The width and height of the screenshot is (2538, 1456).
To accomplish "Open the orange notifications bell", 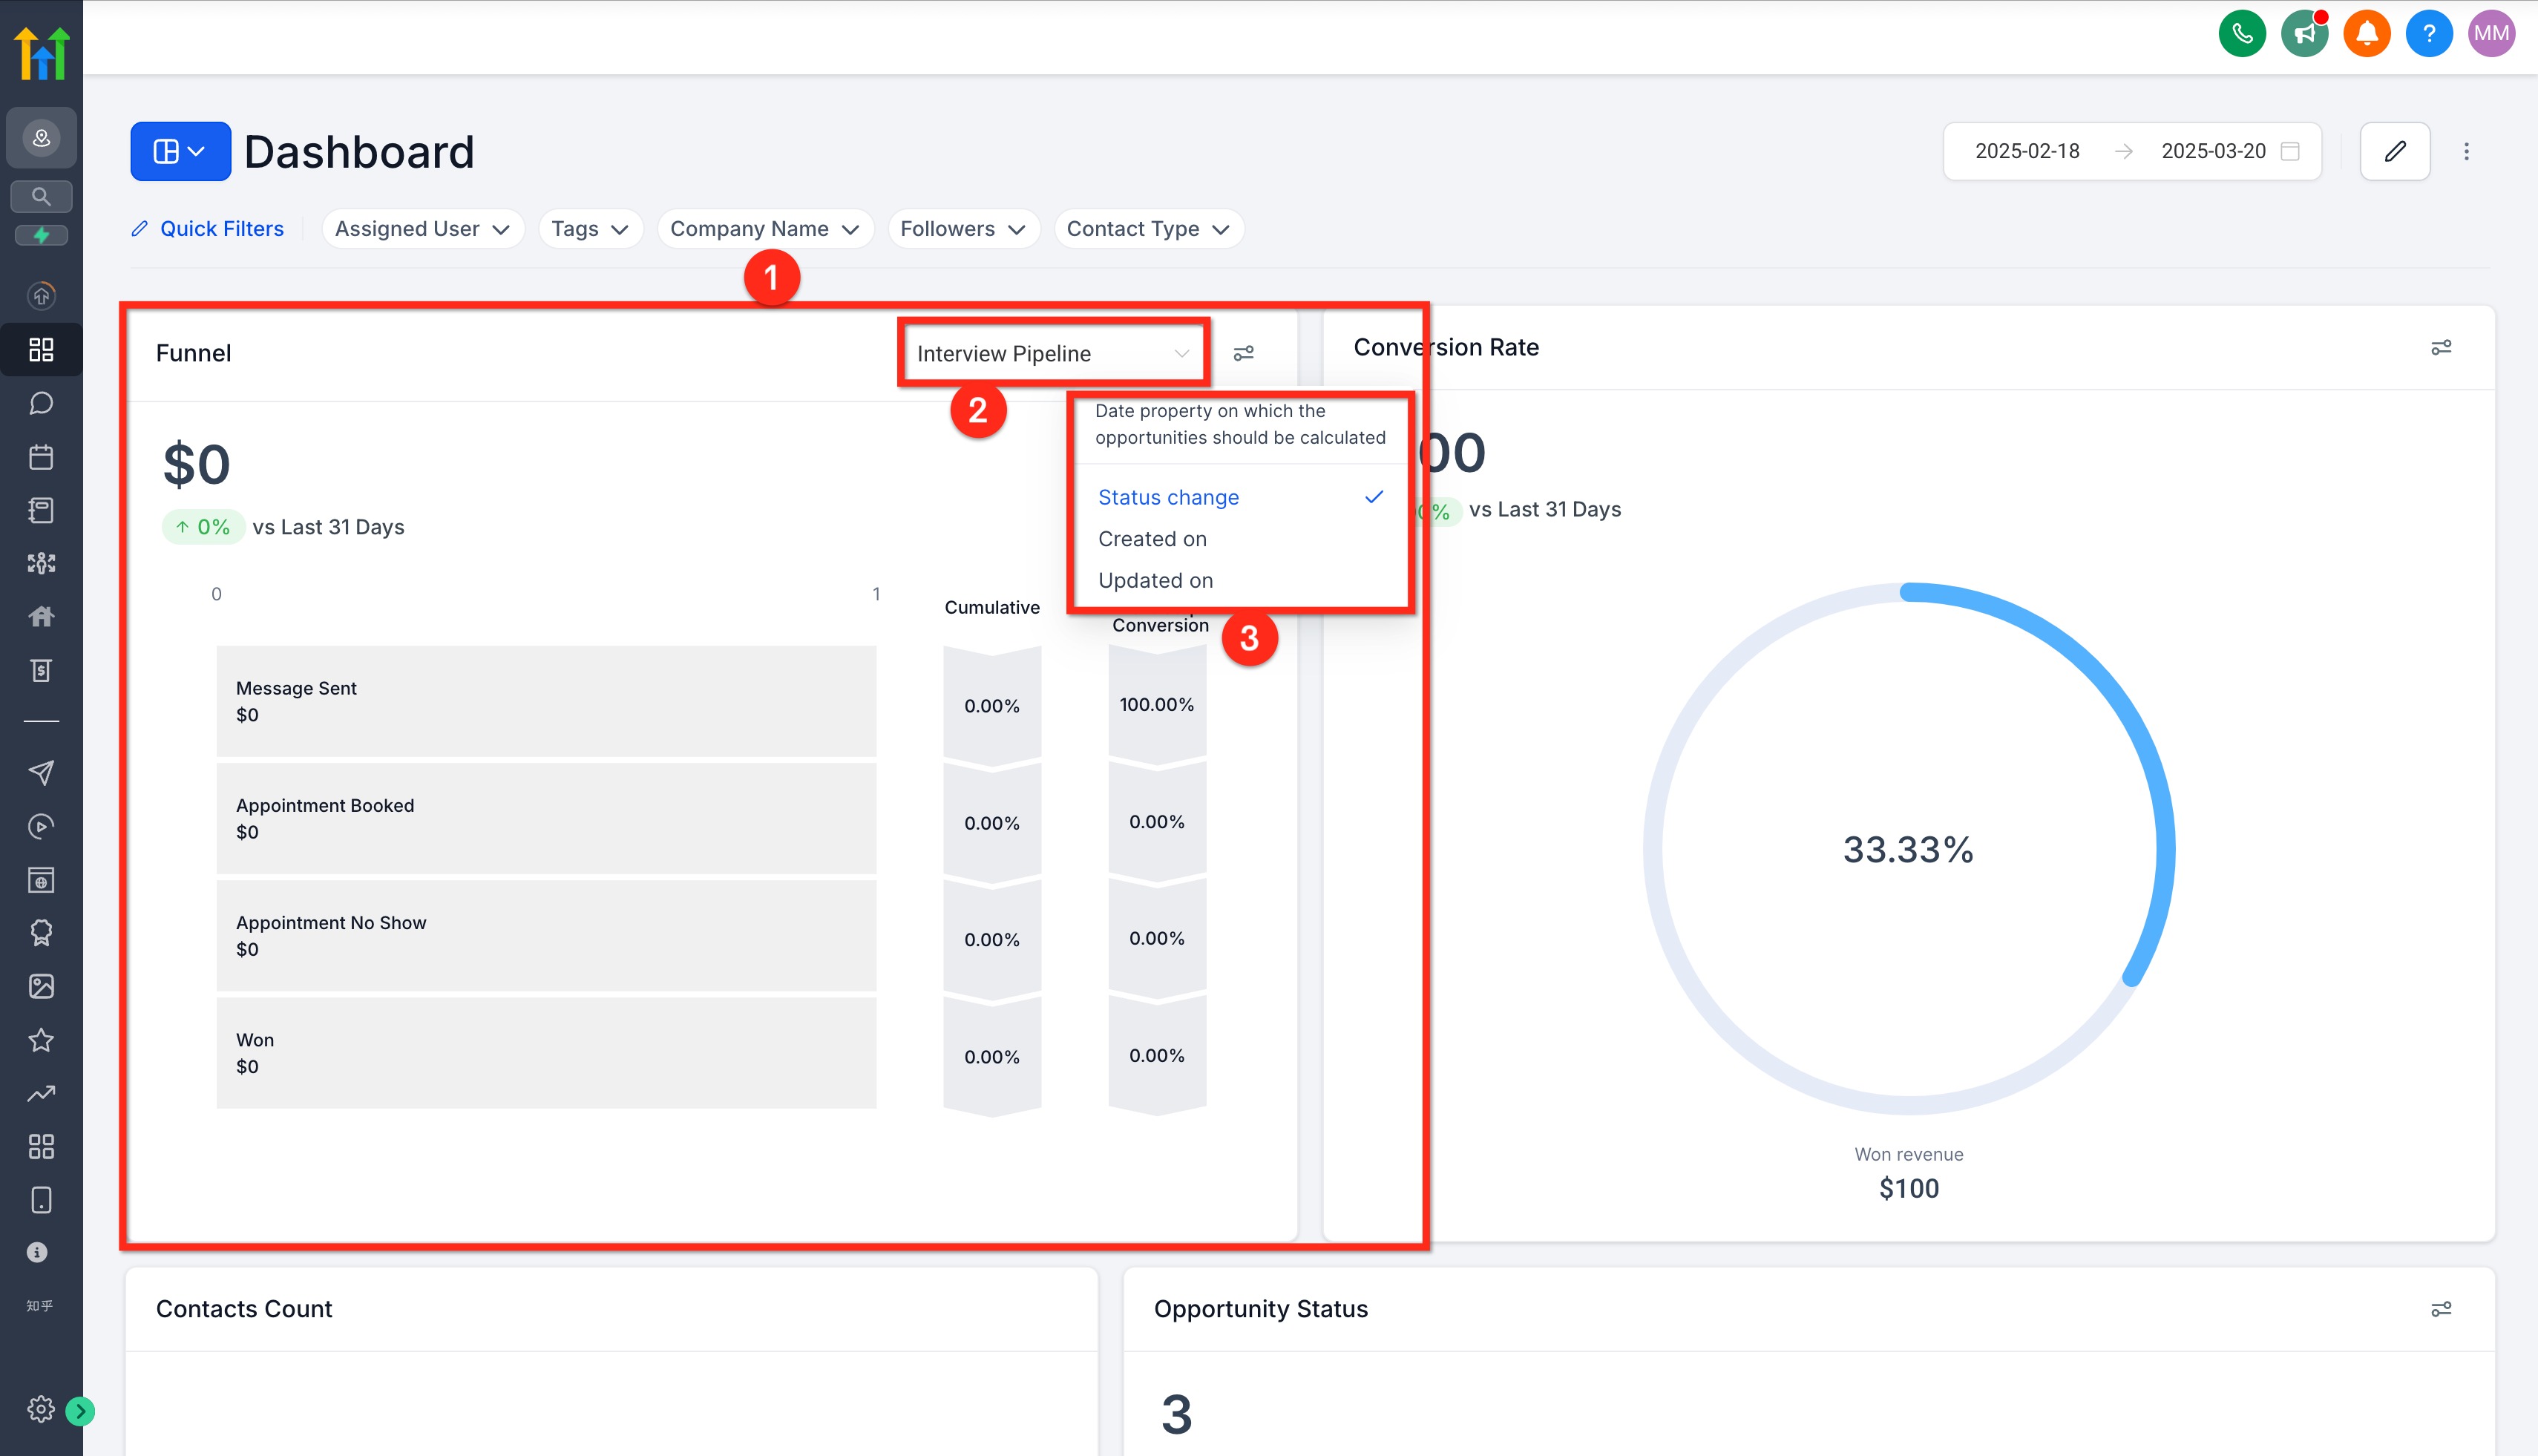I will click(2366, 34).
